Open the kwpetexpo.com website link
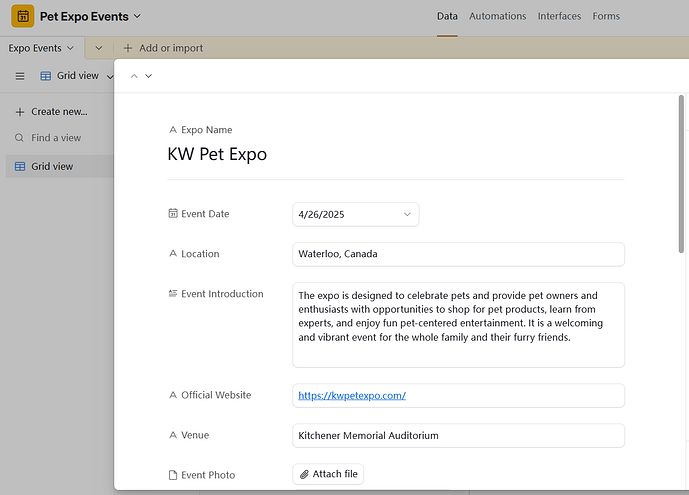The image size is (689, 495). pos(352,395)
